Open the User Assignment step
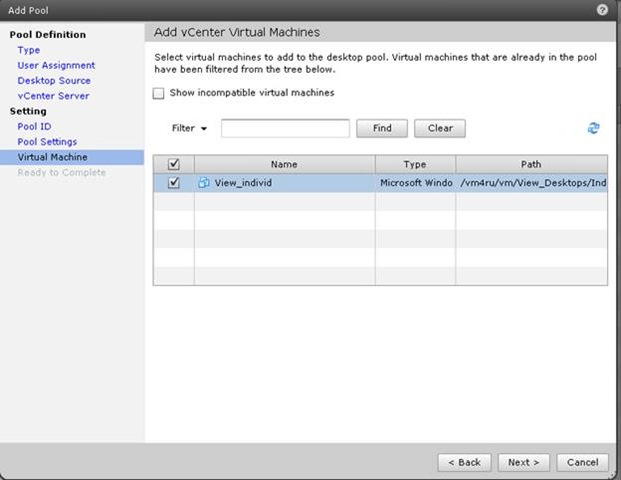The width and height of the screenshot is (621, 480). tap(56, 65)
